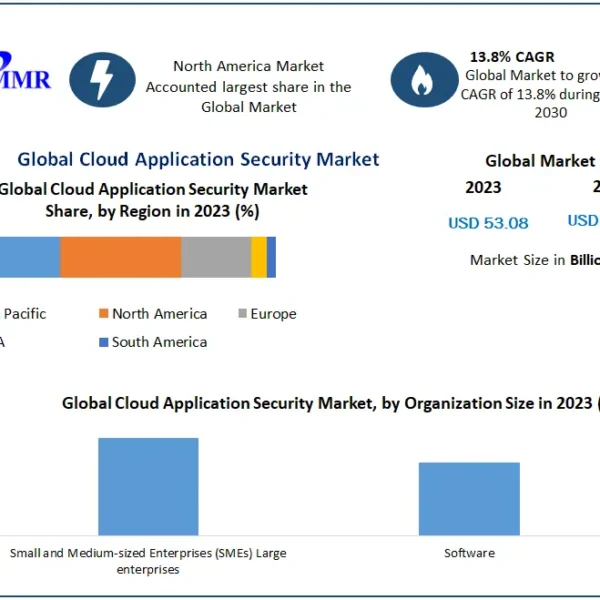The height and width of the screenshot is (600, 600).
Task: Click the 'USD 53.08' value
Action: (488, 223)
